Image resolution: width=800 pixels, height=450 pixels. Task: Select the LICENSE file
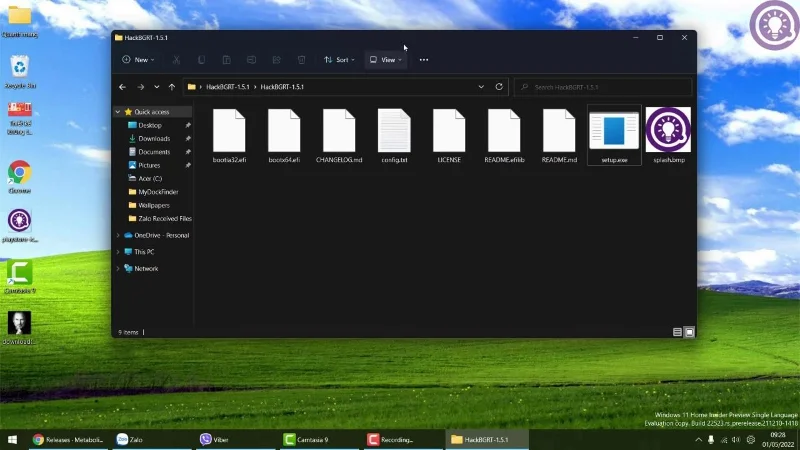pyautogui.click(x=449, y=135)
